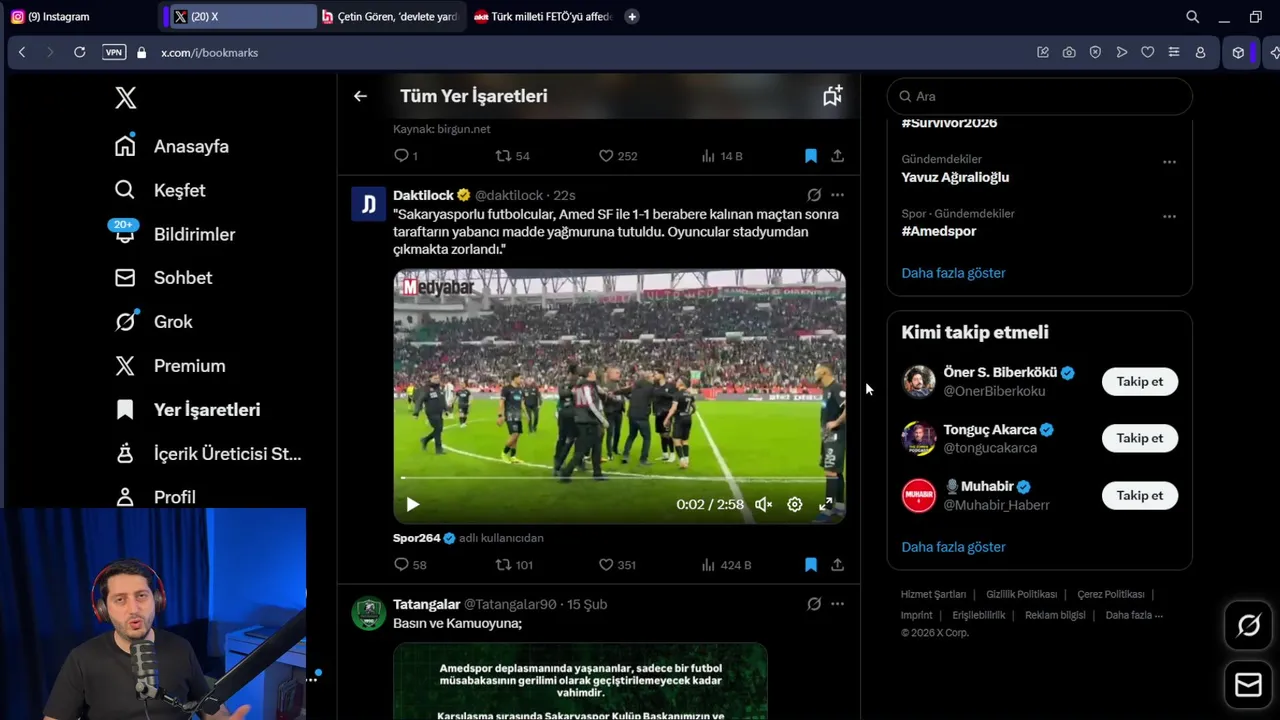Open floating messages envelope button

(1248, 685)
